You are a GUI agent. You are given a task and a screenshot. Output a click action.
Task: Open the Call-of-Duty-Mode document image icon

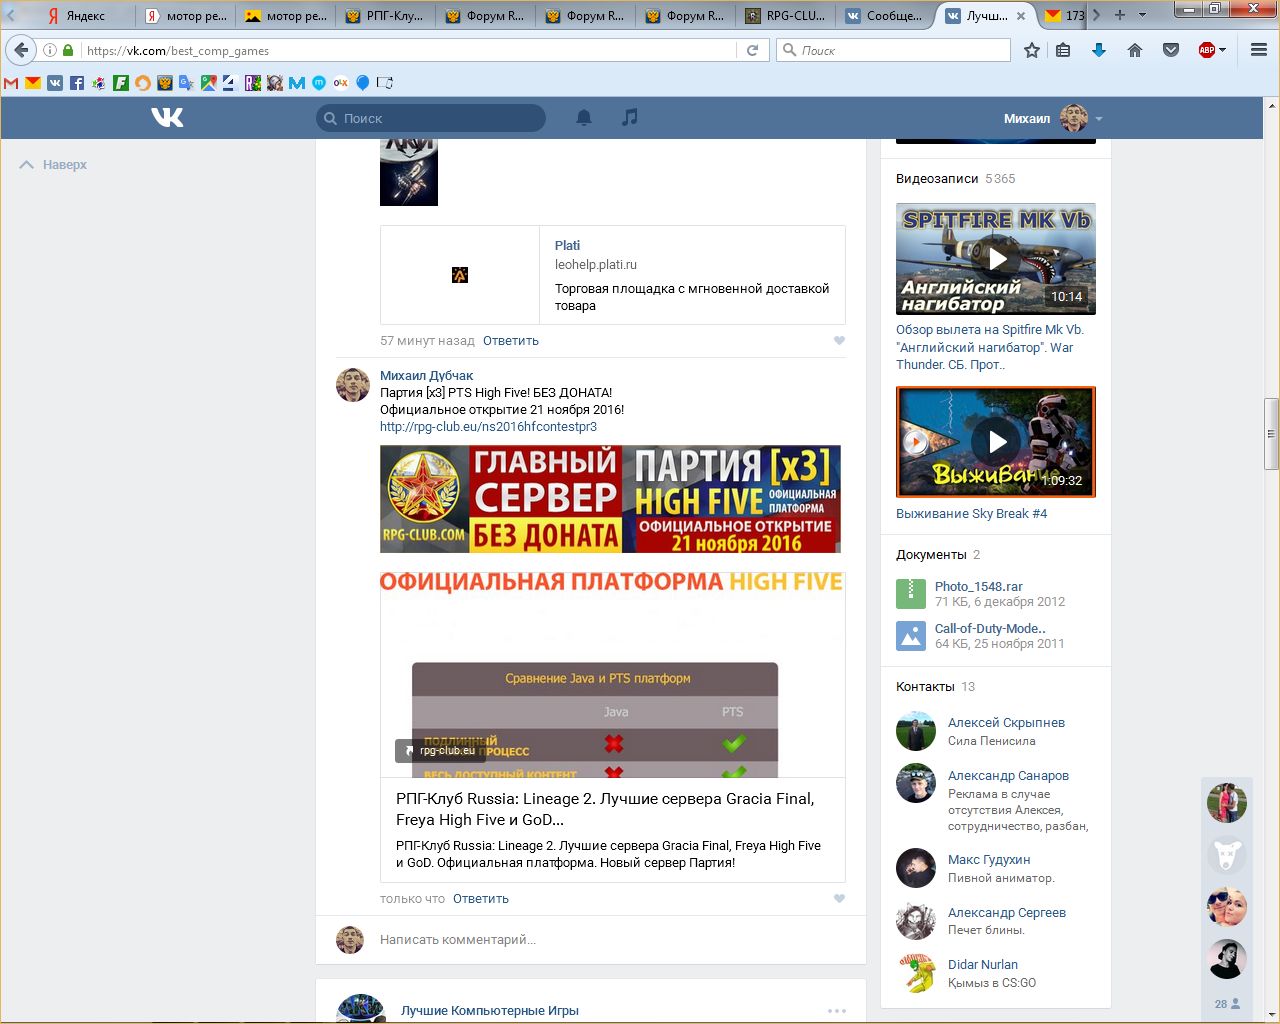tap(911, 636)
